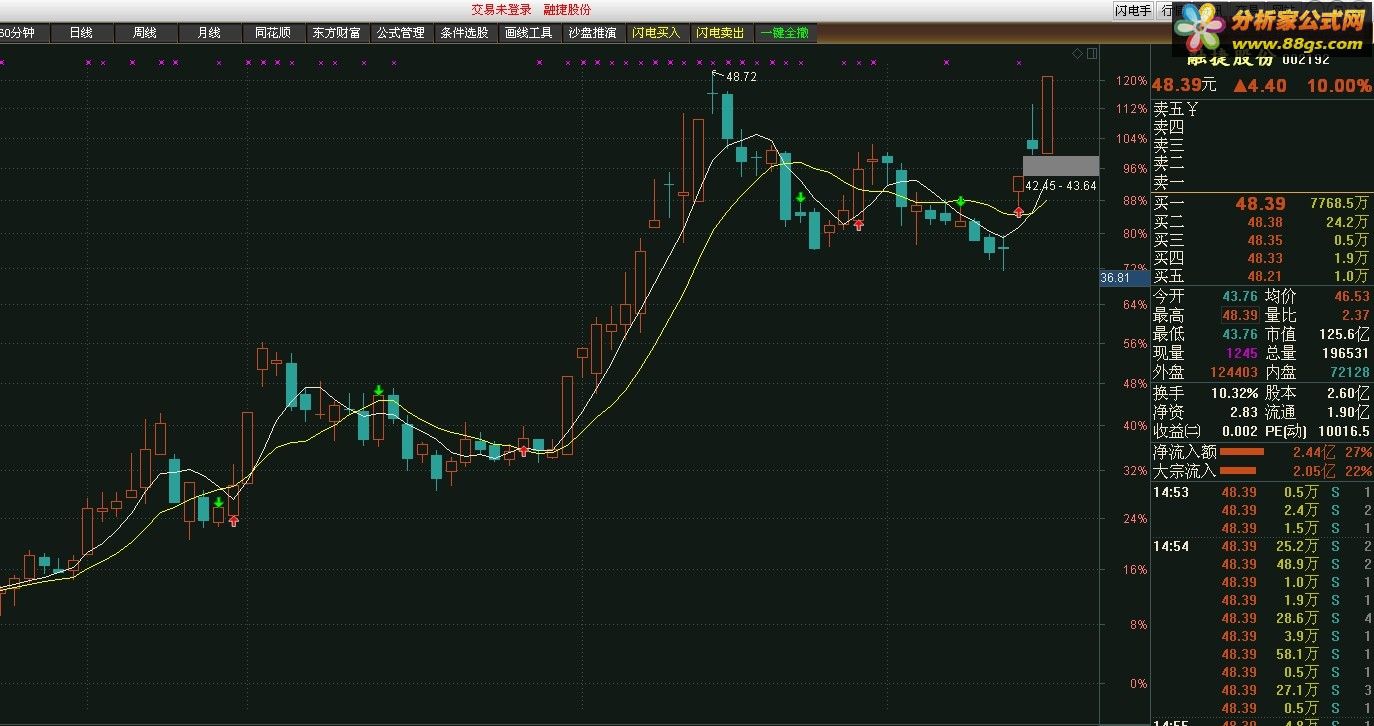Click the 48.39元 current price

click(1184, 86)
